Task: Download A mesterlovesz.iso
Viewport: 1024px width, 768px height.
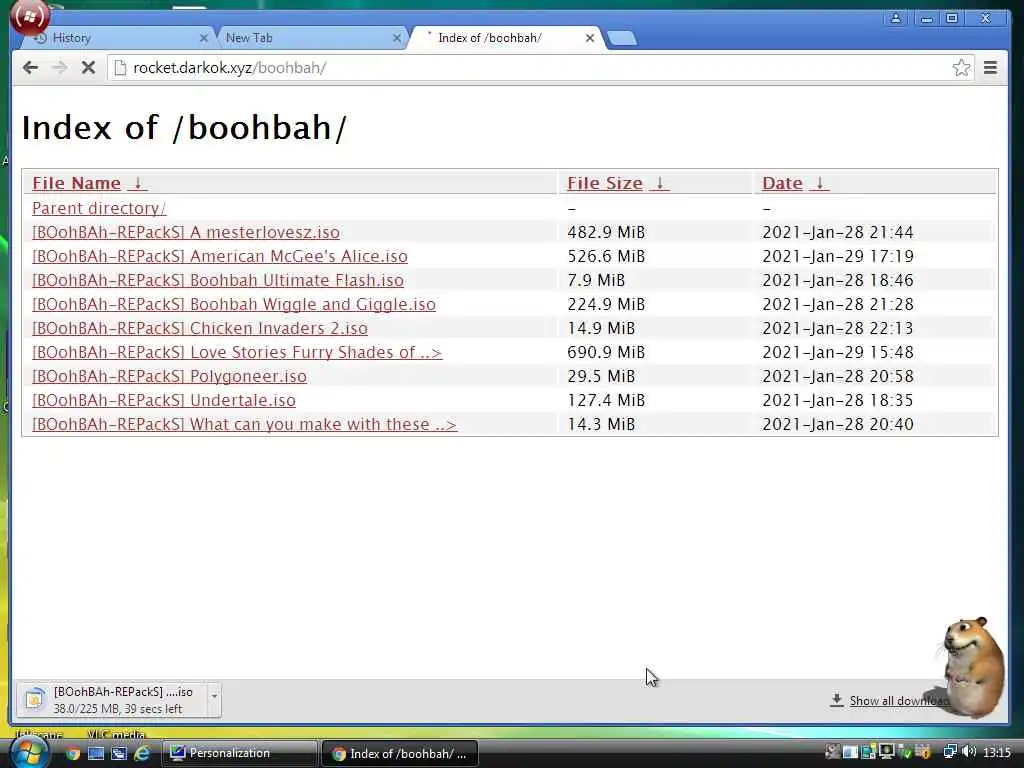Action: click(186, 232)
